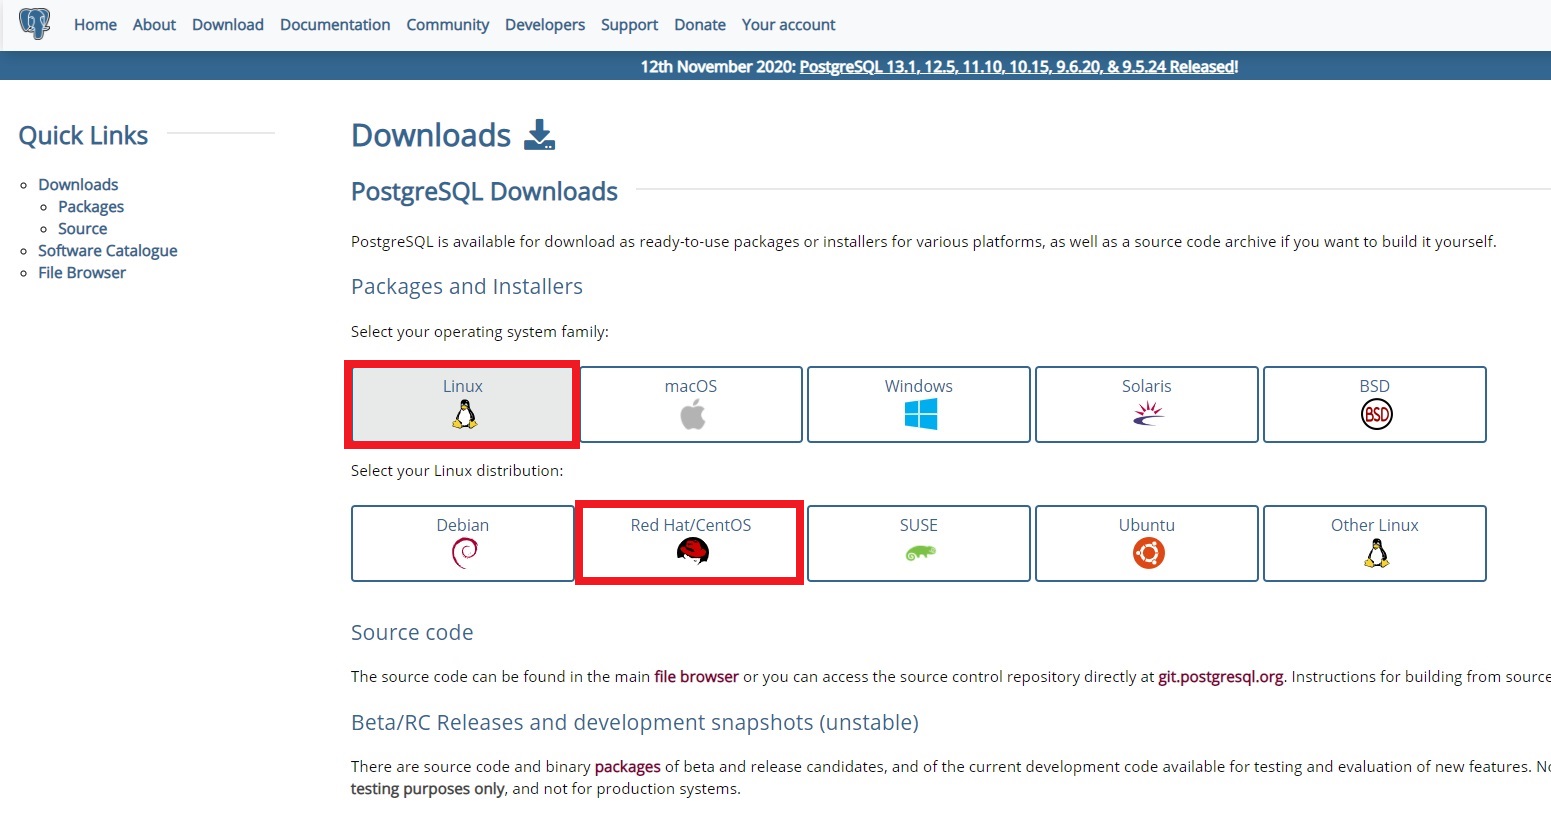Screen dimensions: 1551x813
Task: Click the PostgreSQL elephant logo
Action: [x=35, y=23]
